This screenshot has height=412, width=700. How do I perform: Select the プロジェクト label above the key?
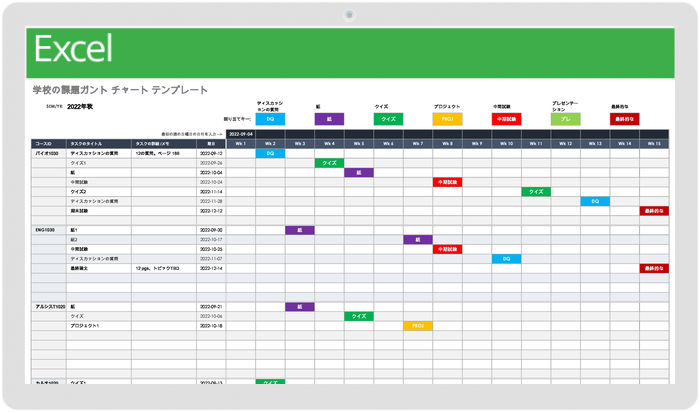click(x=446, y=107)
